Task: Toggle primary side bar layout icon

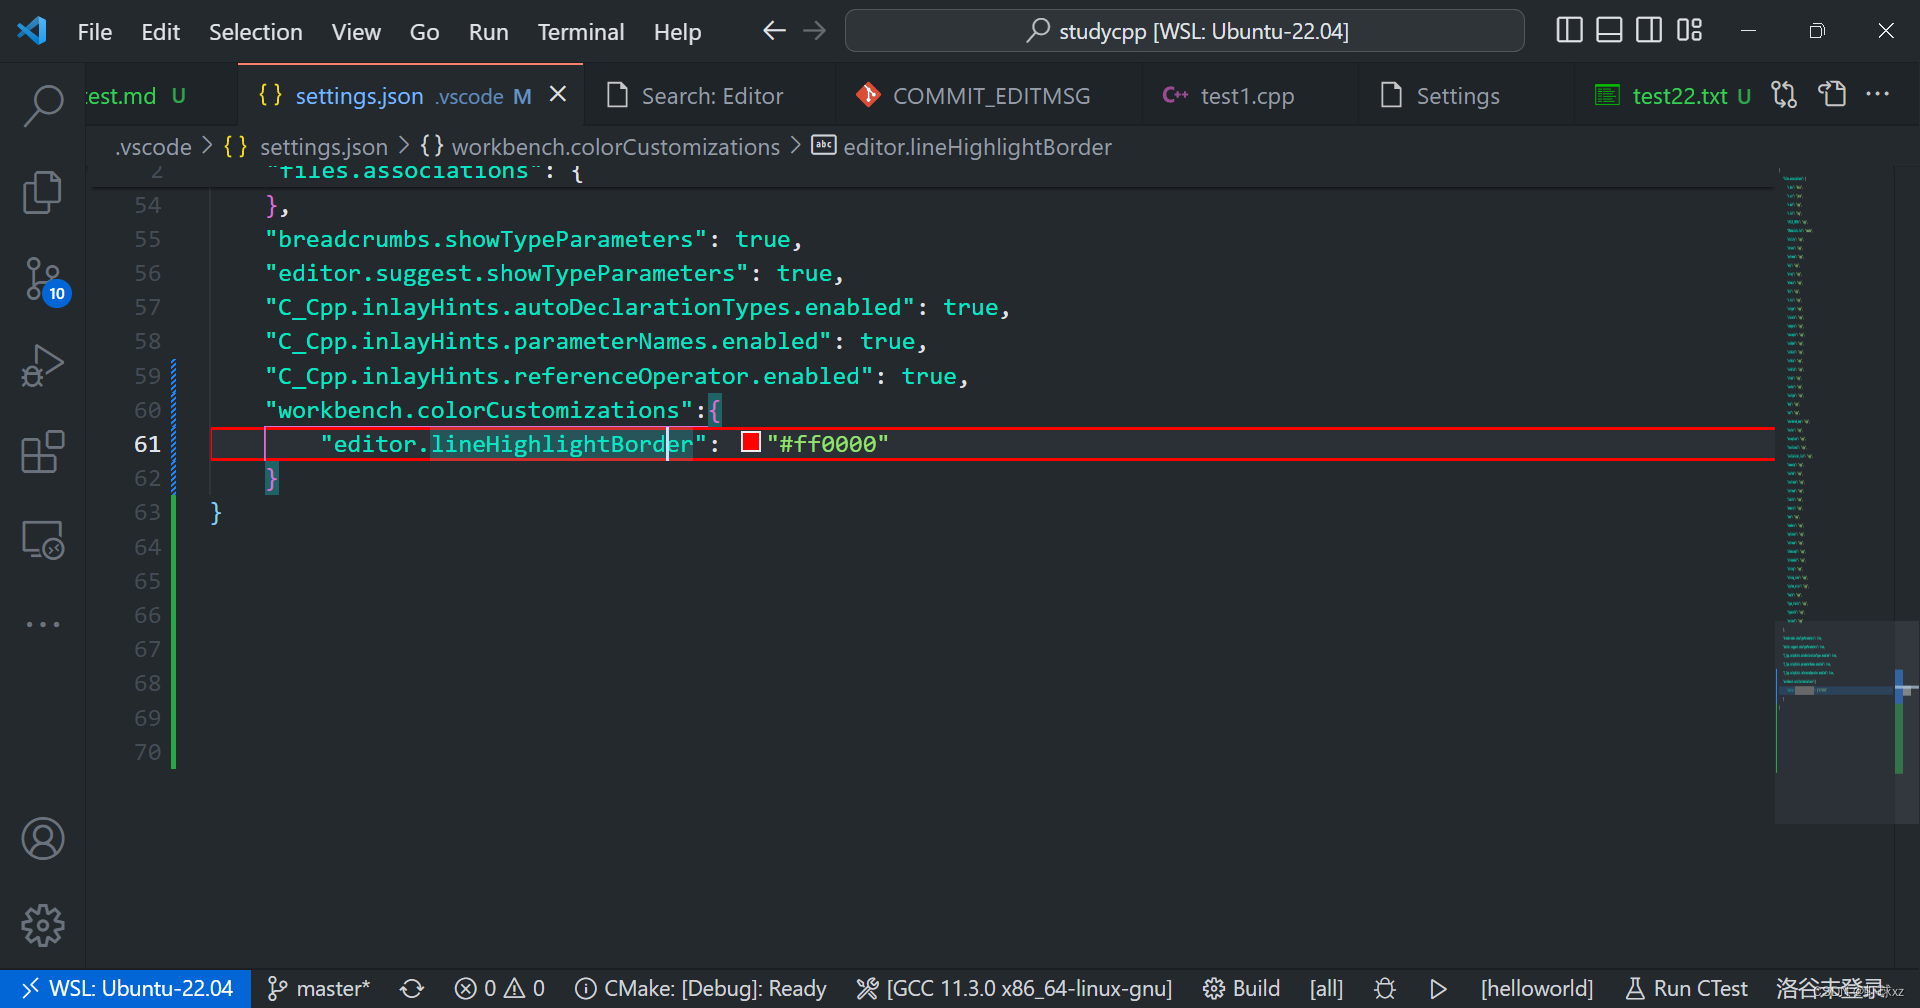Action: (1569, 31)
